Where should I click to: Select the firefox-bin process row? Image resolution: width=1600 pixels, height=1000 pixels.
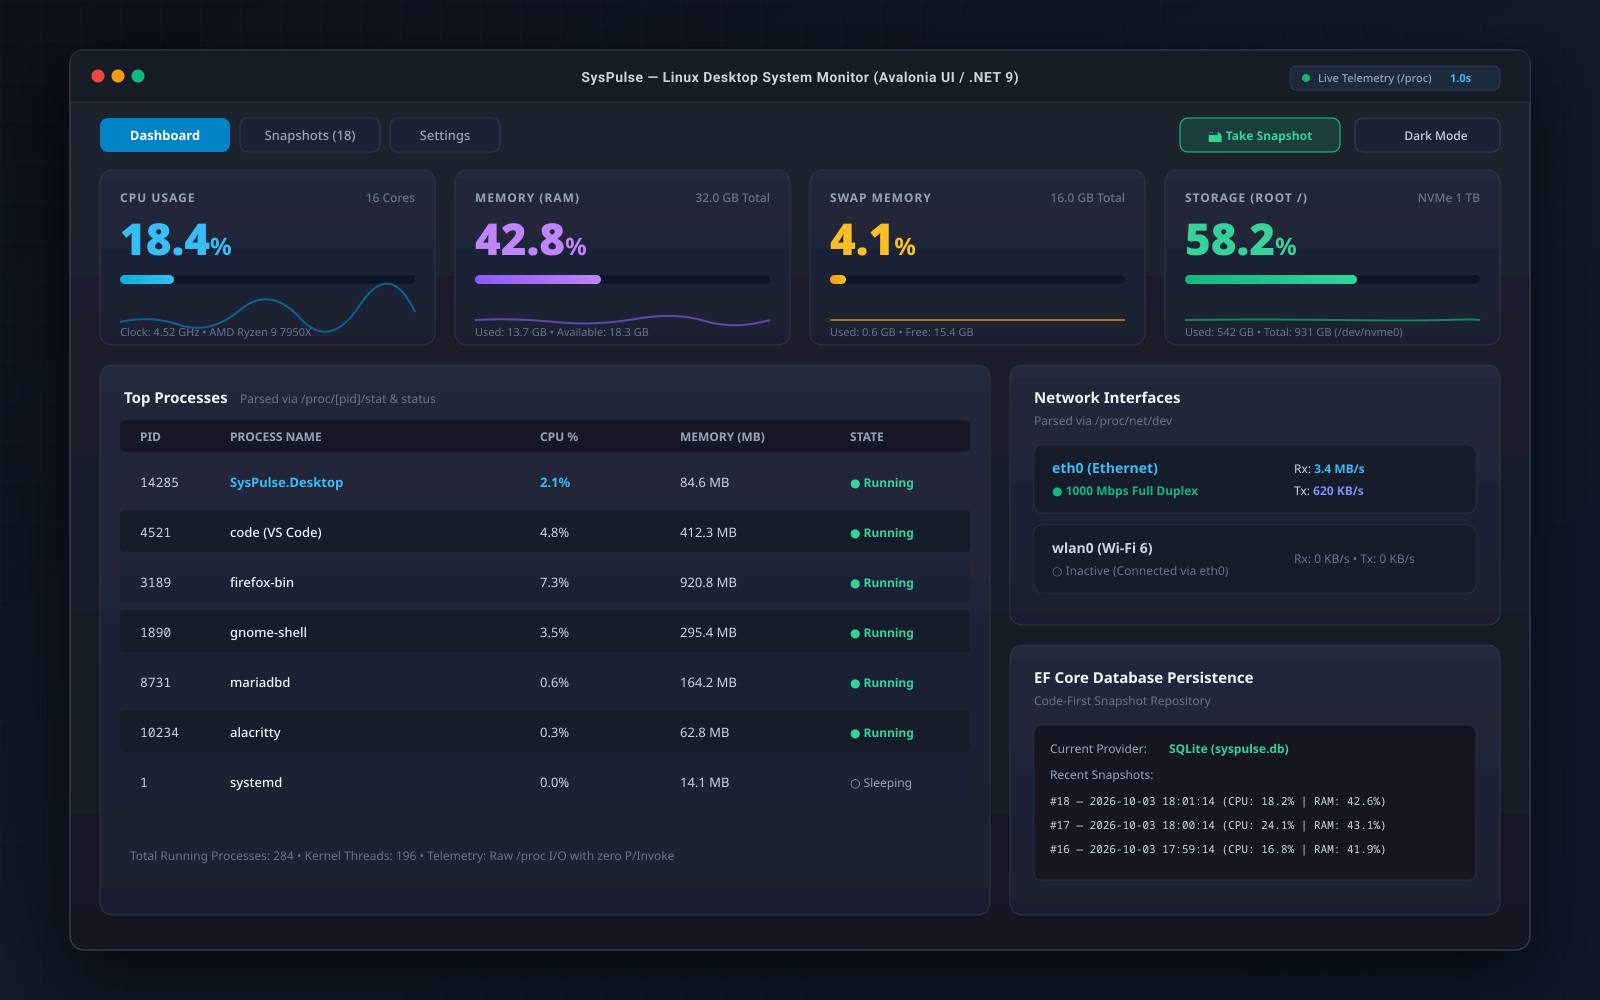coord(545,582)
